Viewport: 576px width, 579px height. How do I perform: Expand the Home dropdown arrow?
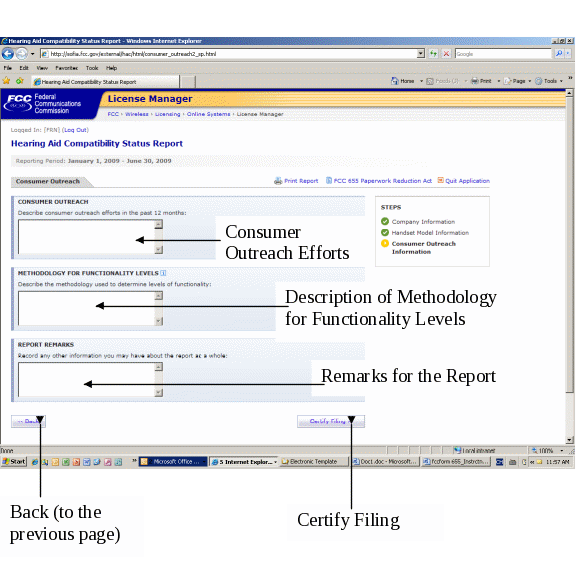point(421,81)
